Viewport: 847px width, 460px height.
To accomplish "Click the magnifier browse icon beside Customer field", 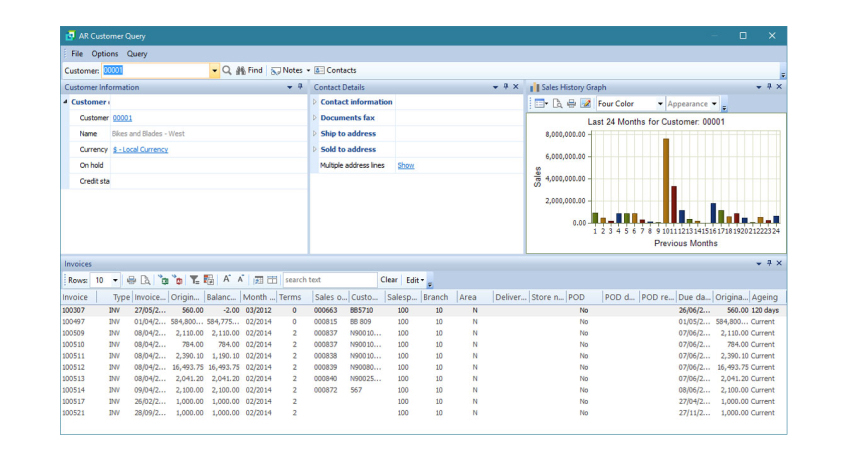I will 227,71.
